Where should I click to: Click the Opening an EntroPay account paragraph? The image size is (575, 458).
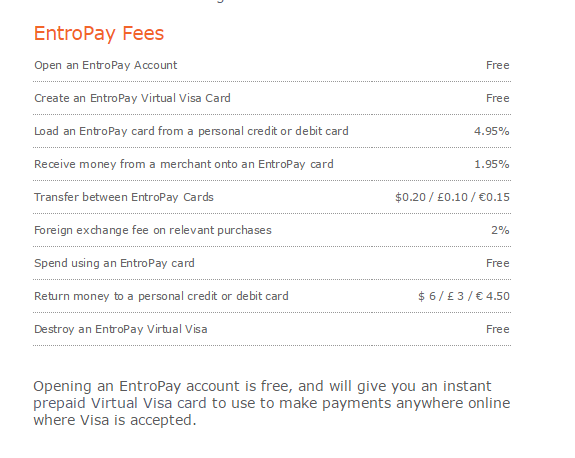point(272,403)
